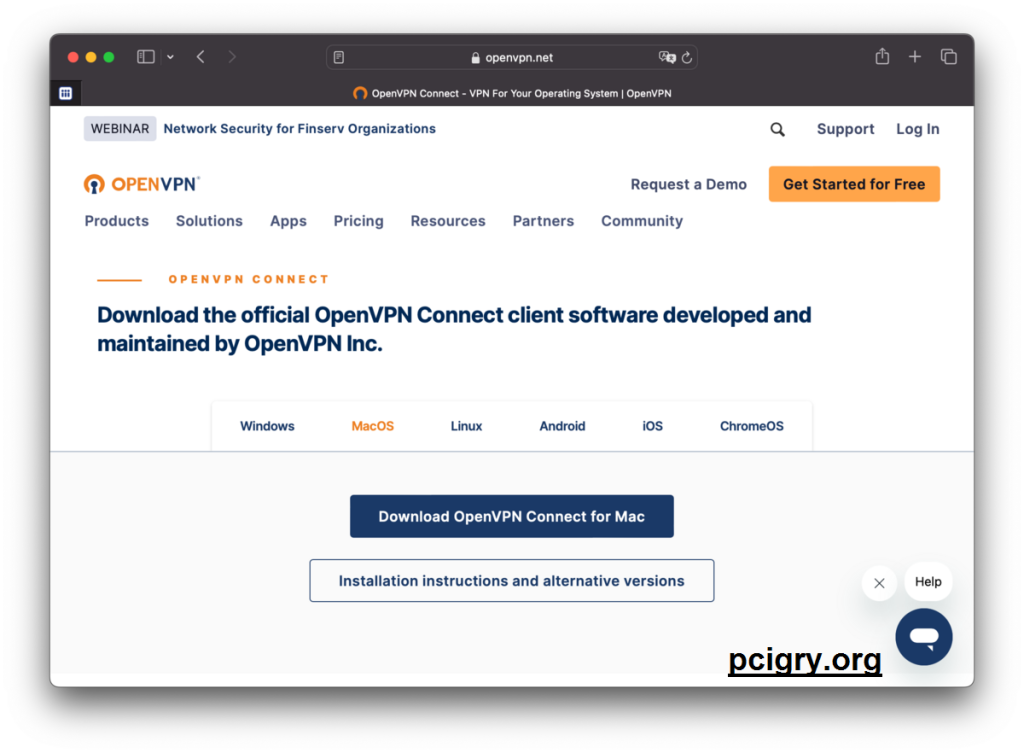
Task: Open the Solutions menu
Action: [x=209, y=221]
